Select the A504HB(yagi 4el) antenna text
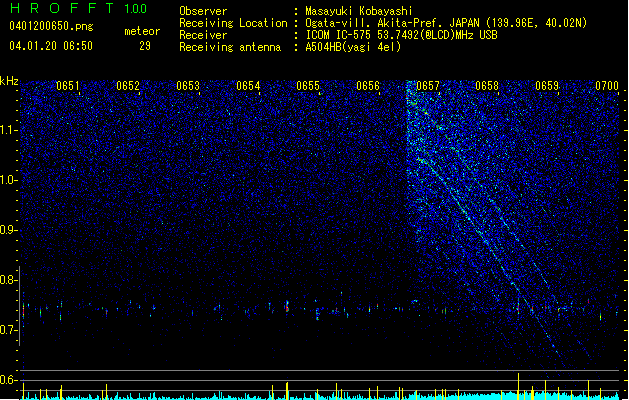 point(353,47)
